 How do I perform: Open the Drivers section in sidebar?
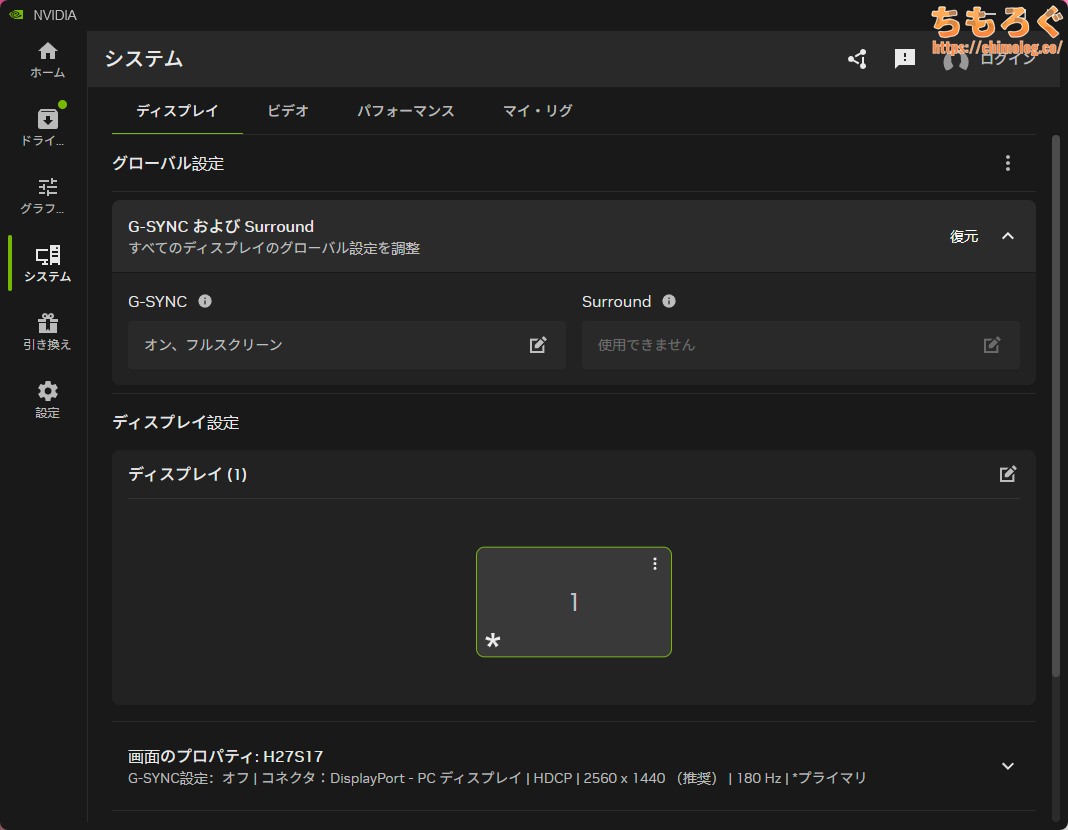[47, 127]
